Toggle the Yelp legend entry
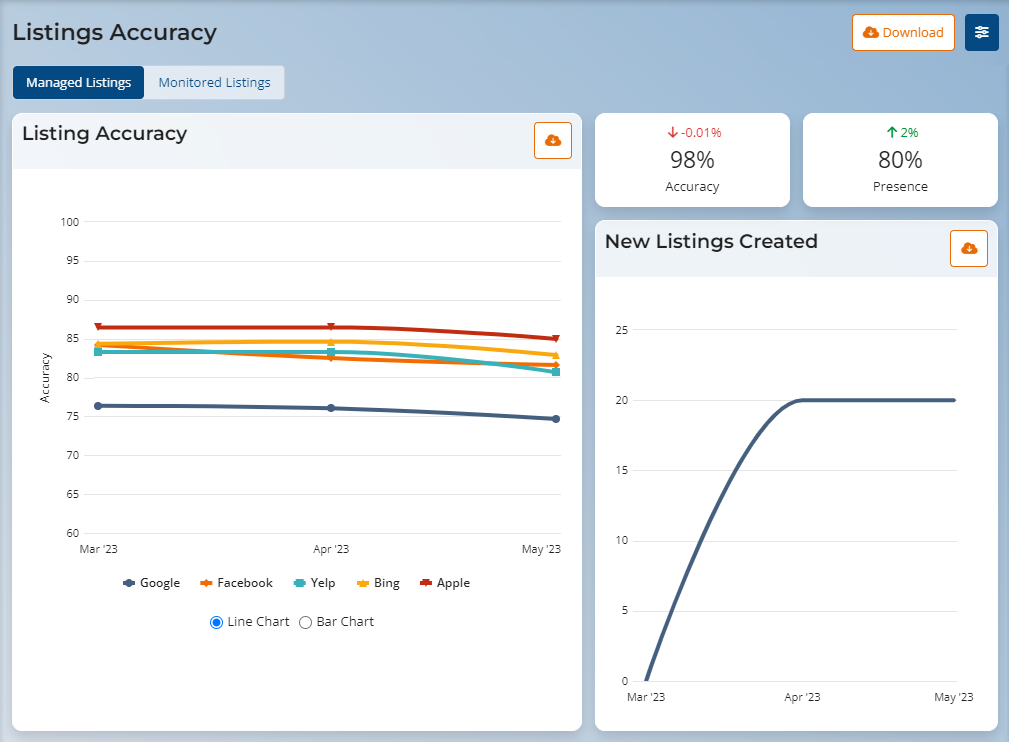The height and width of the screenshot is (742, 1009). pyautogui.click(x=314, y=583)
